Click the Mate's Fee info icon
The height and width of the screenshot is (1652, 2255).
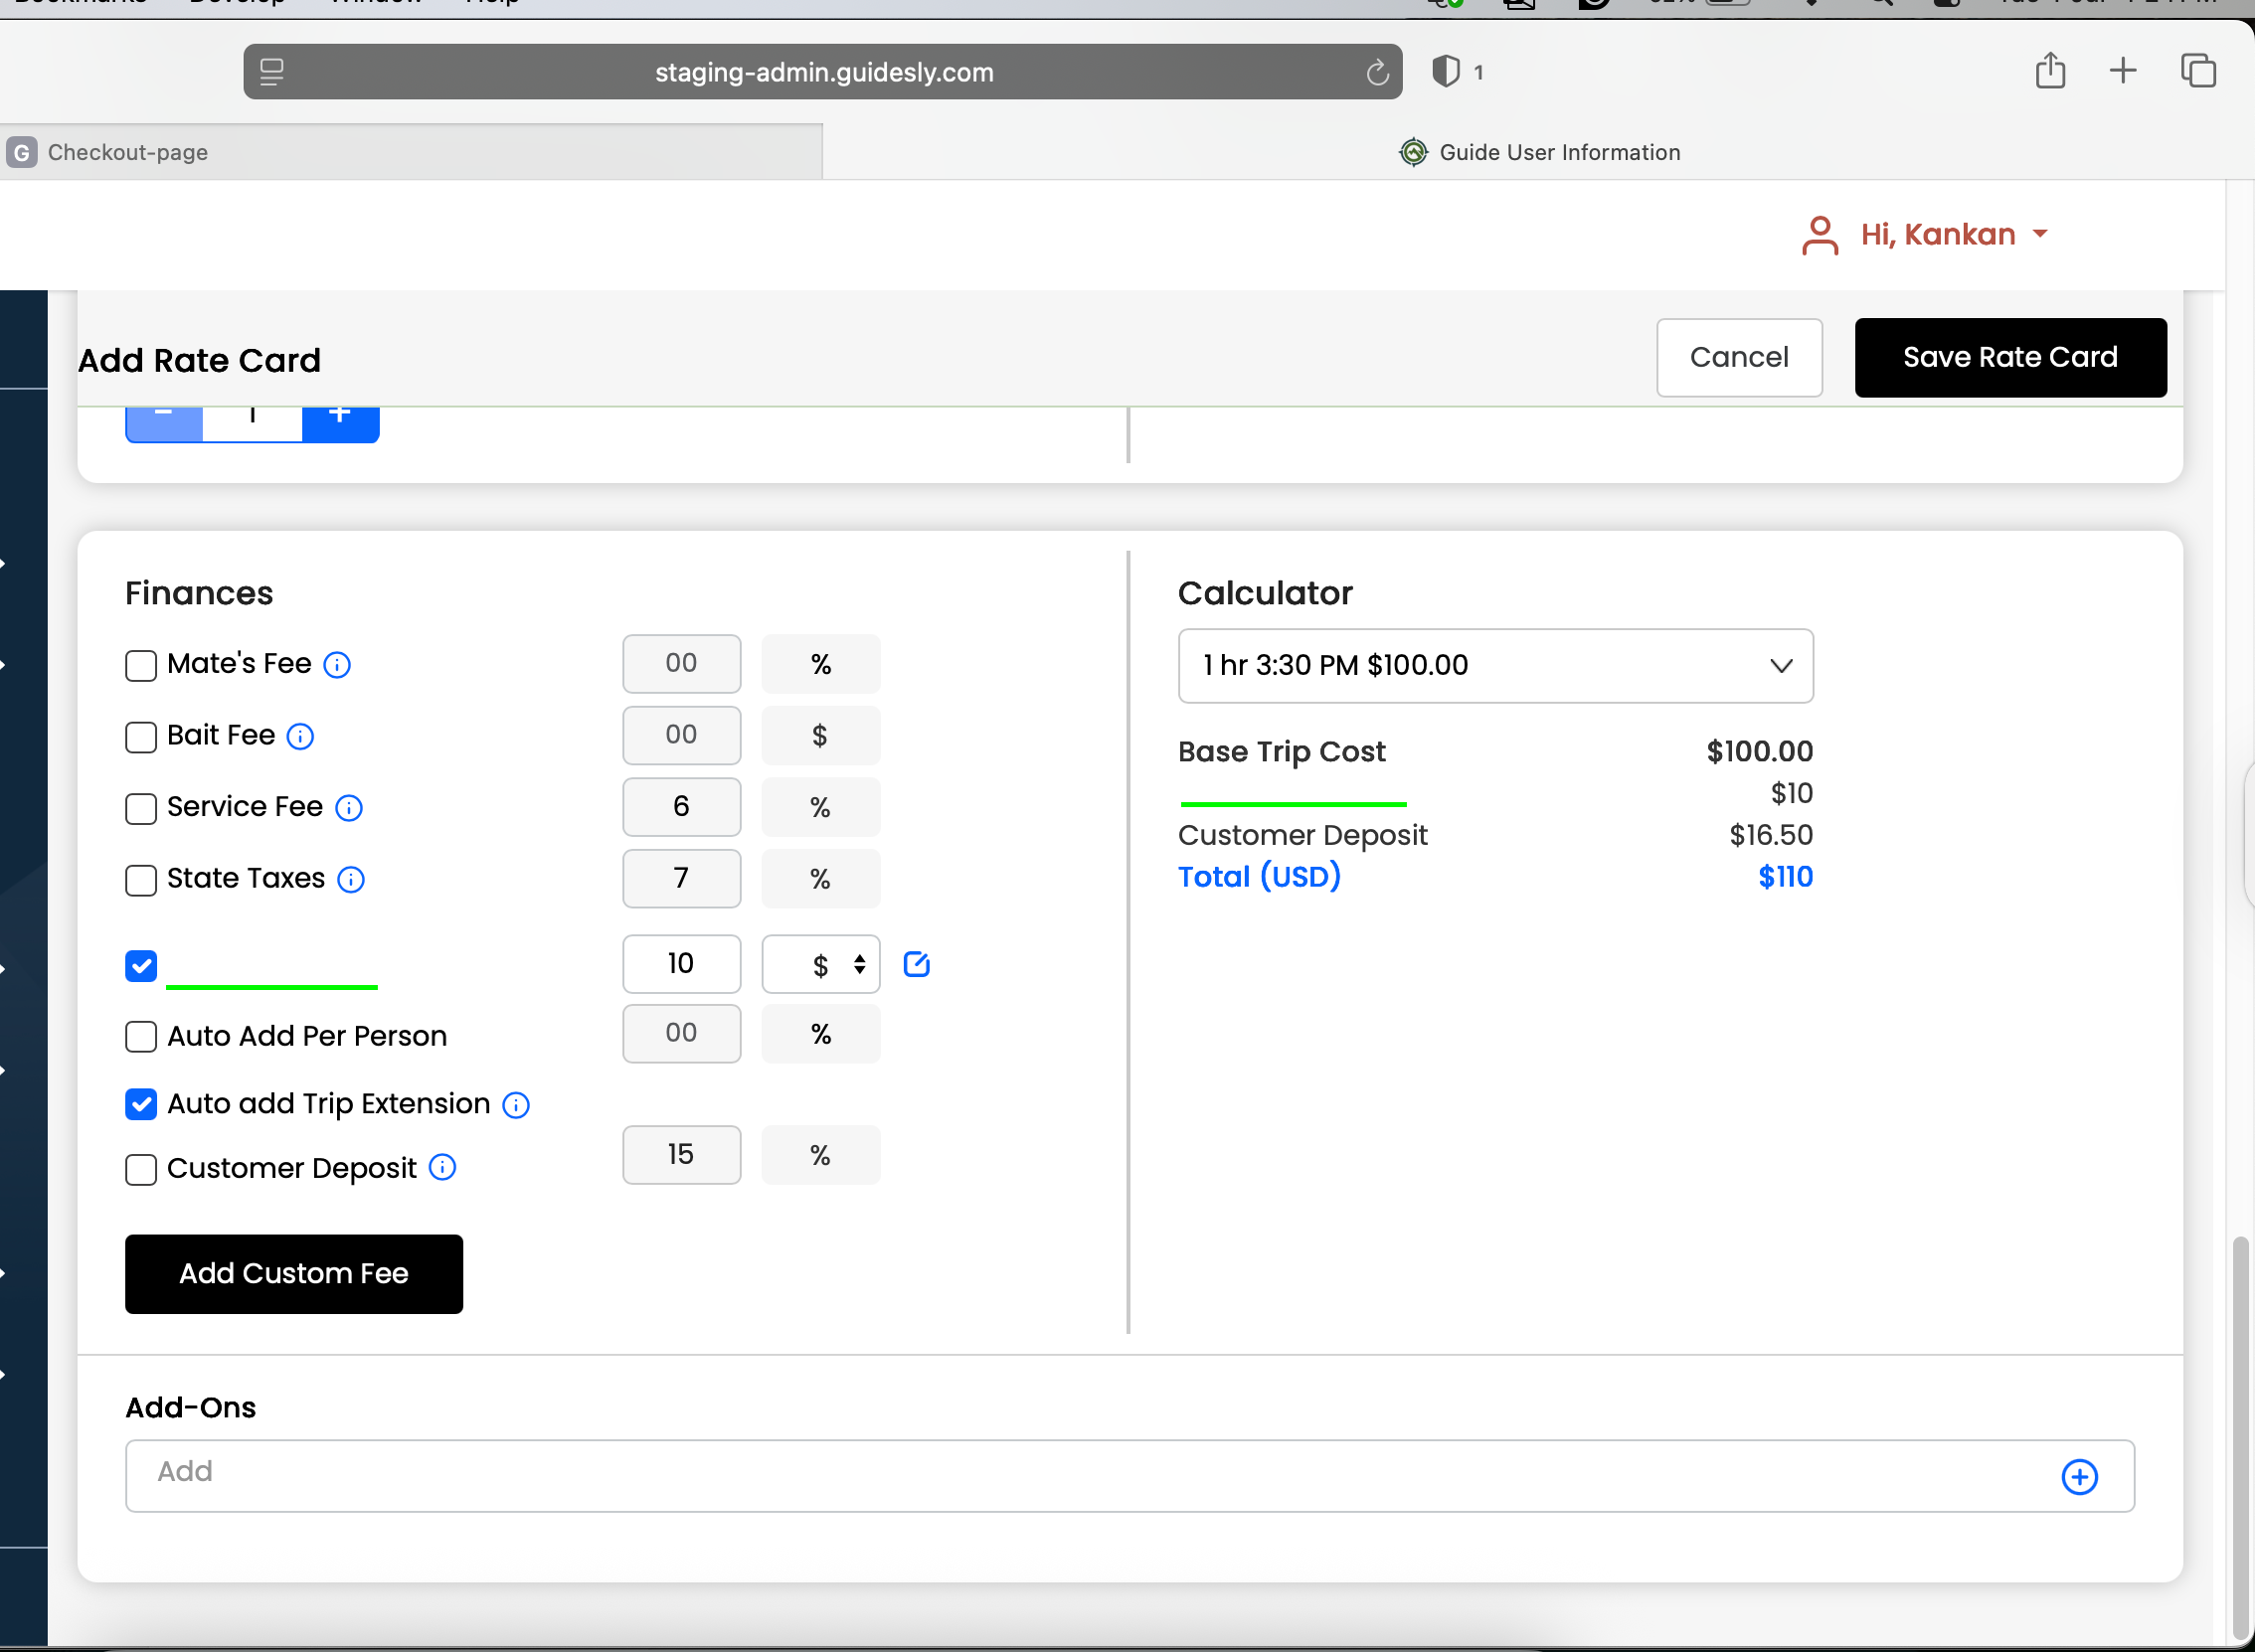pyautogui.click(x=337, y=665)
